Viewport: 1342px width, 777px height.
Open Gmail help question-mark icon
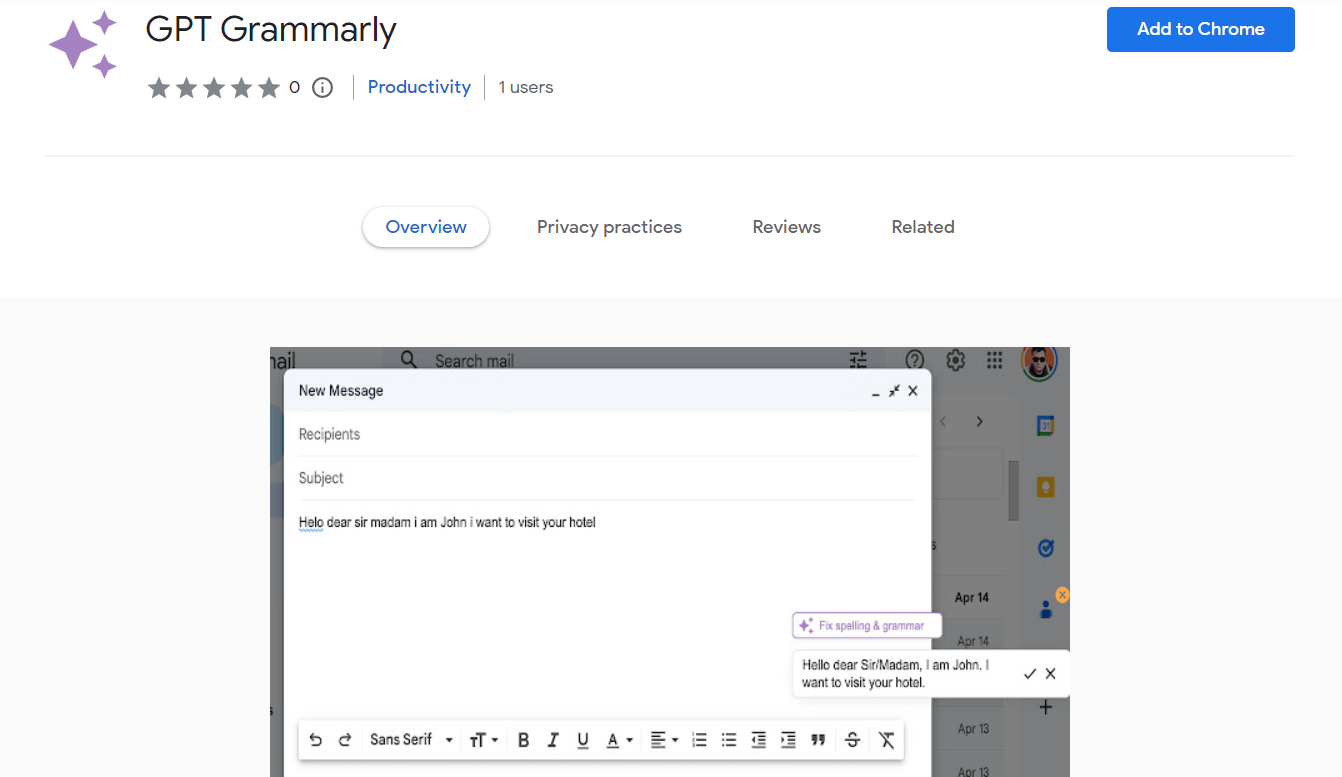point(914,360)
